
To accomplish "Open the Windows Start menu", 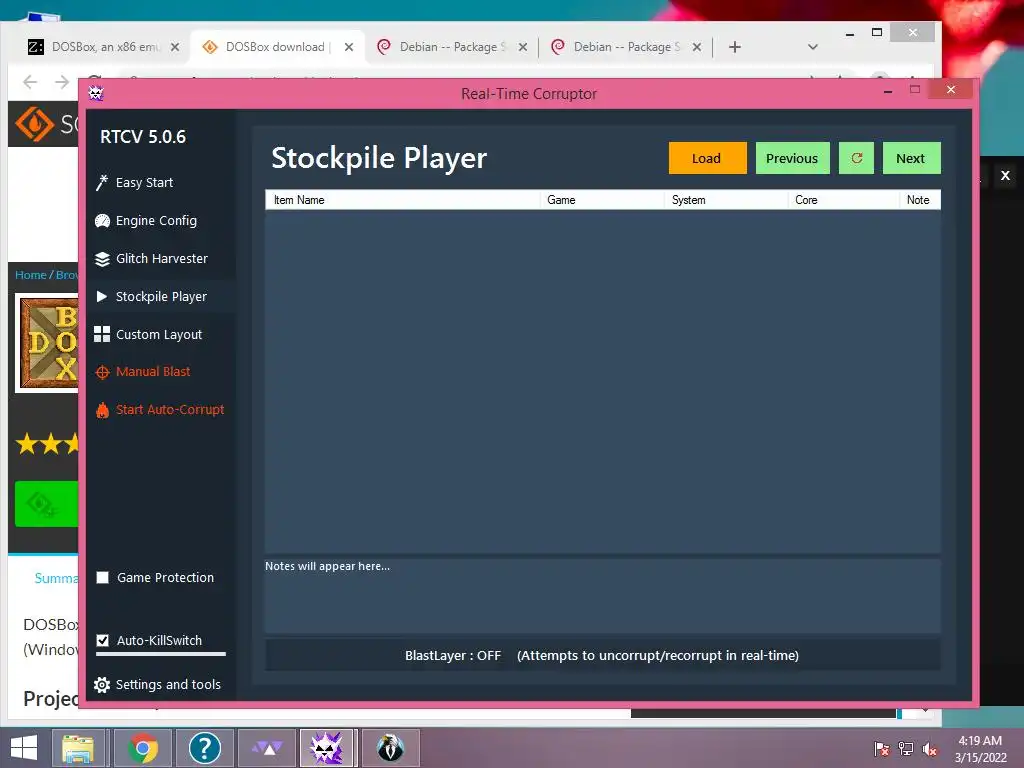I will 24,748.
